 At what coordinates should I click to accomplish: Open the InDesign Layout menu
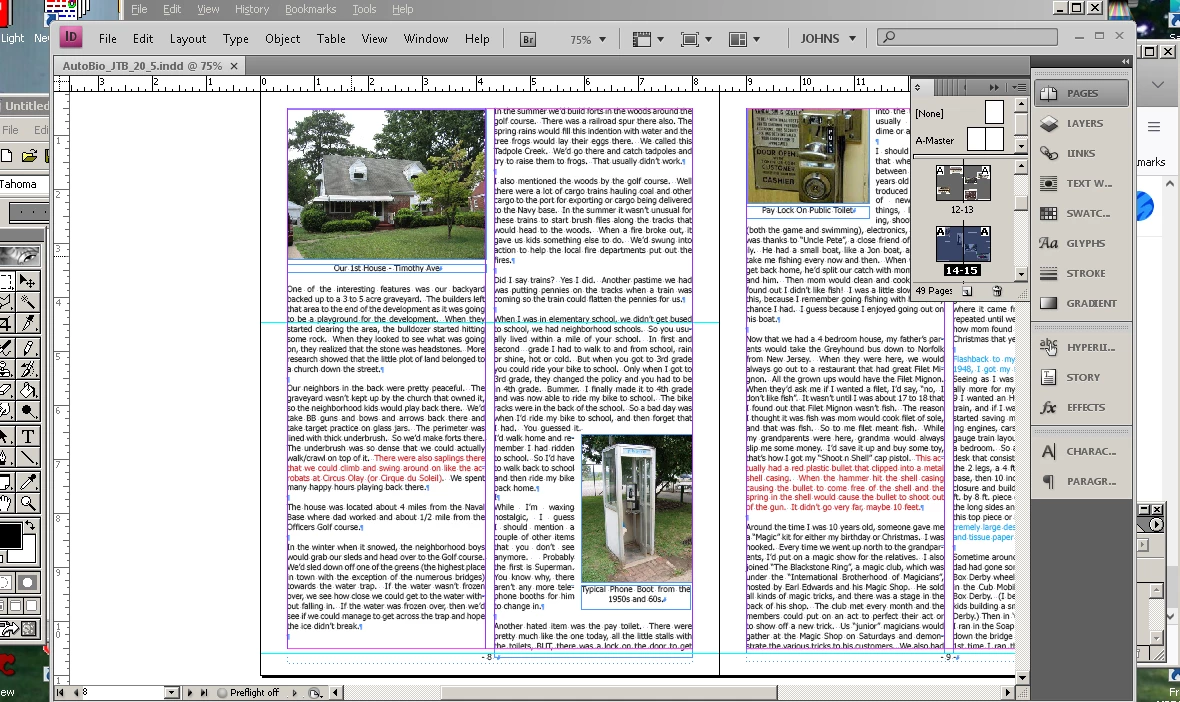click(x=187, y=38)
